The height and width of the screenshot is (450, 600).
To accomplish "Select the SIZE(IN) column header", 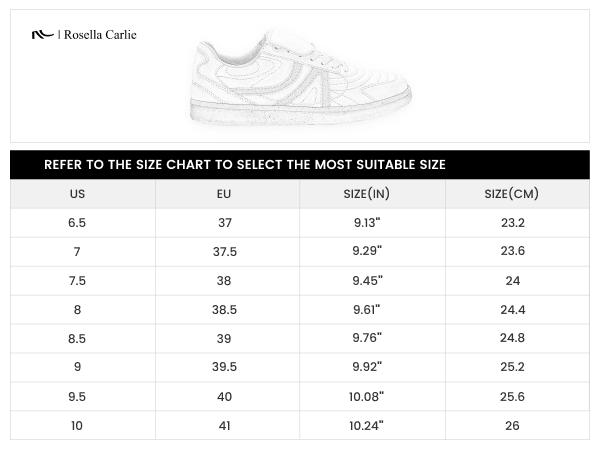I will [x=367, y=193].
